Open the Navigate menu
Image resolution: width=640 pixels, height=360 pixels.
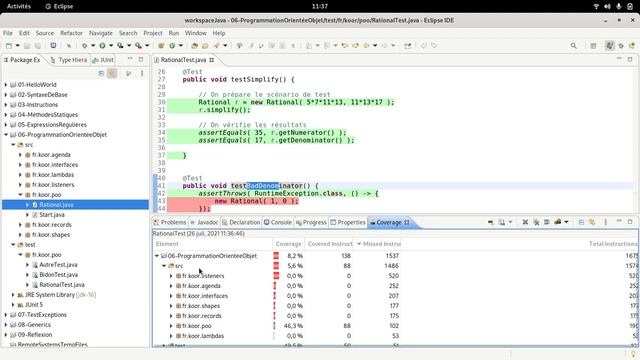(x=101, y=33)
